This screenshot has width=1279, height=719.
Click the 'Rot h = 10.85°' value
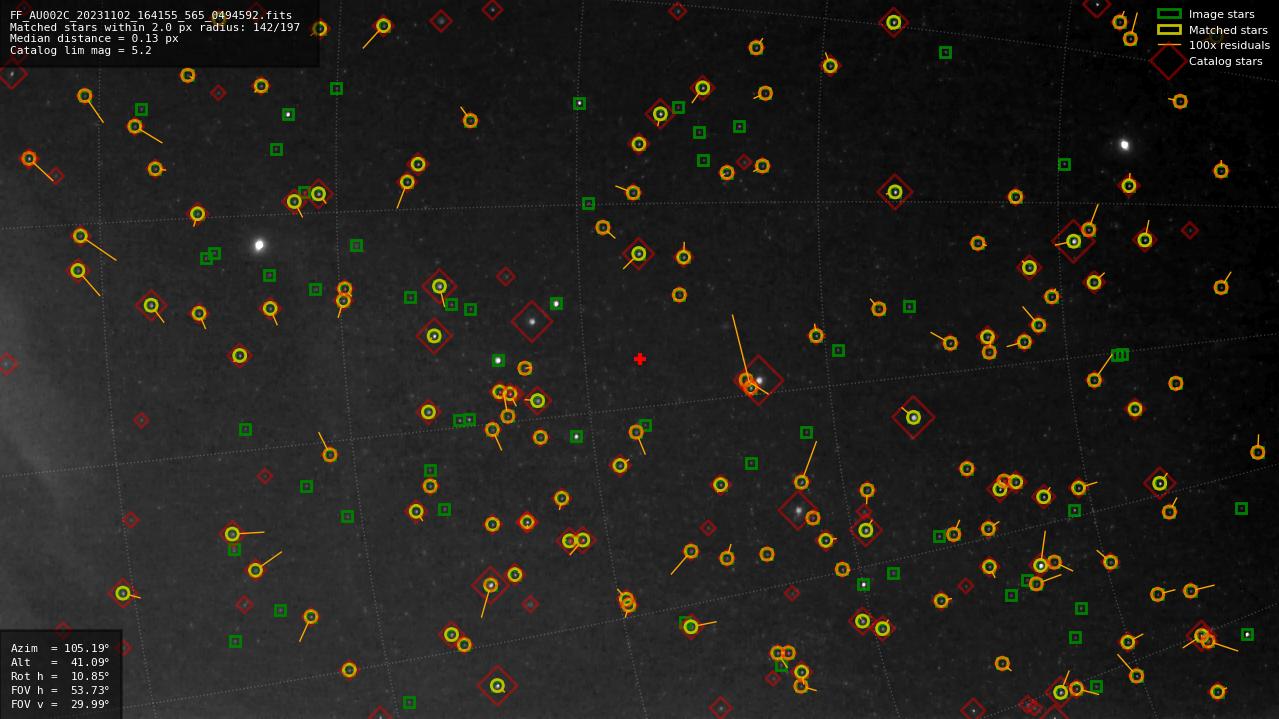pyautogui.click(x=60, y=676)
